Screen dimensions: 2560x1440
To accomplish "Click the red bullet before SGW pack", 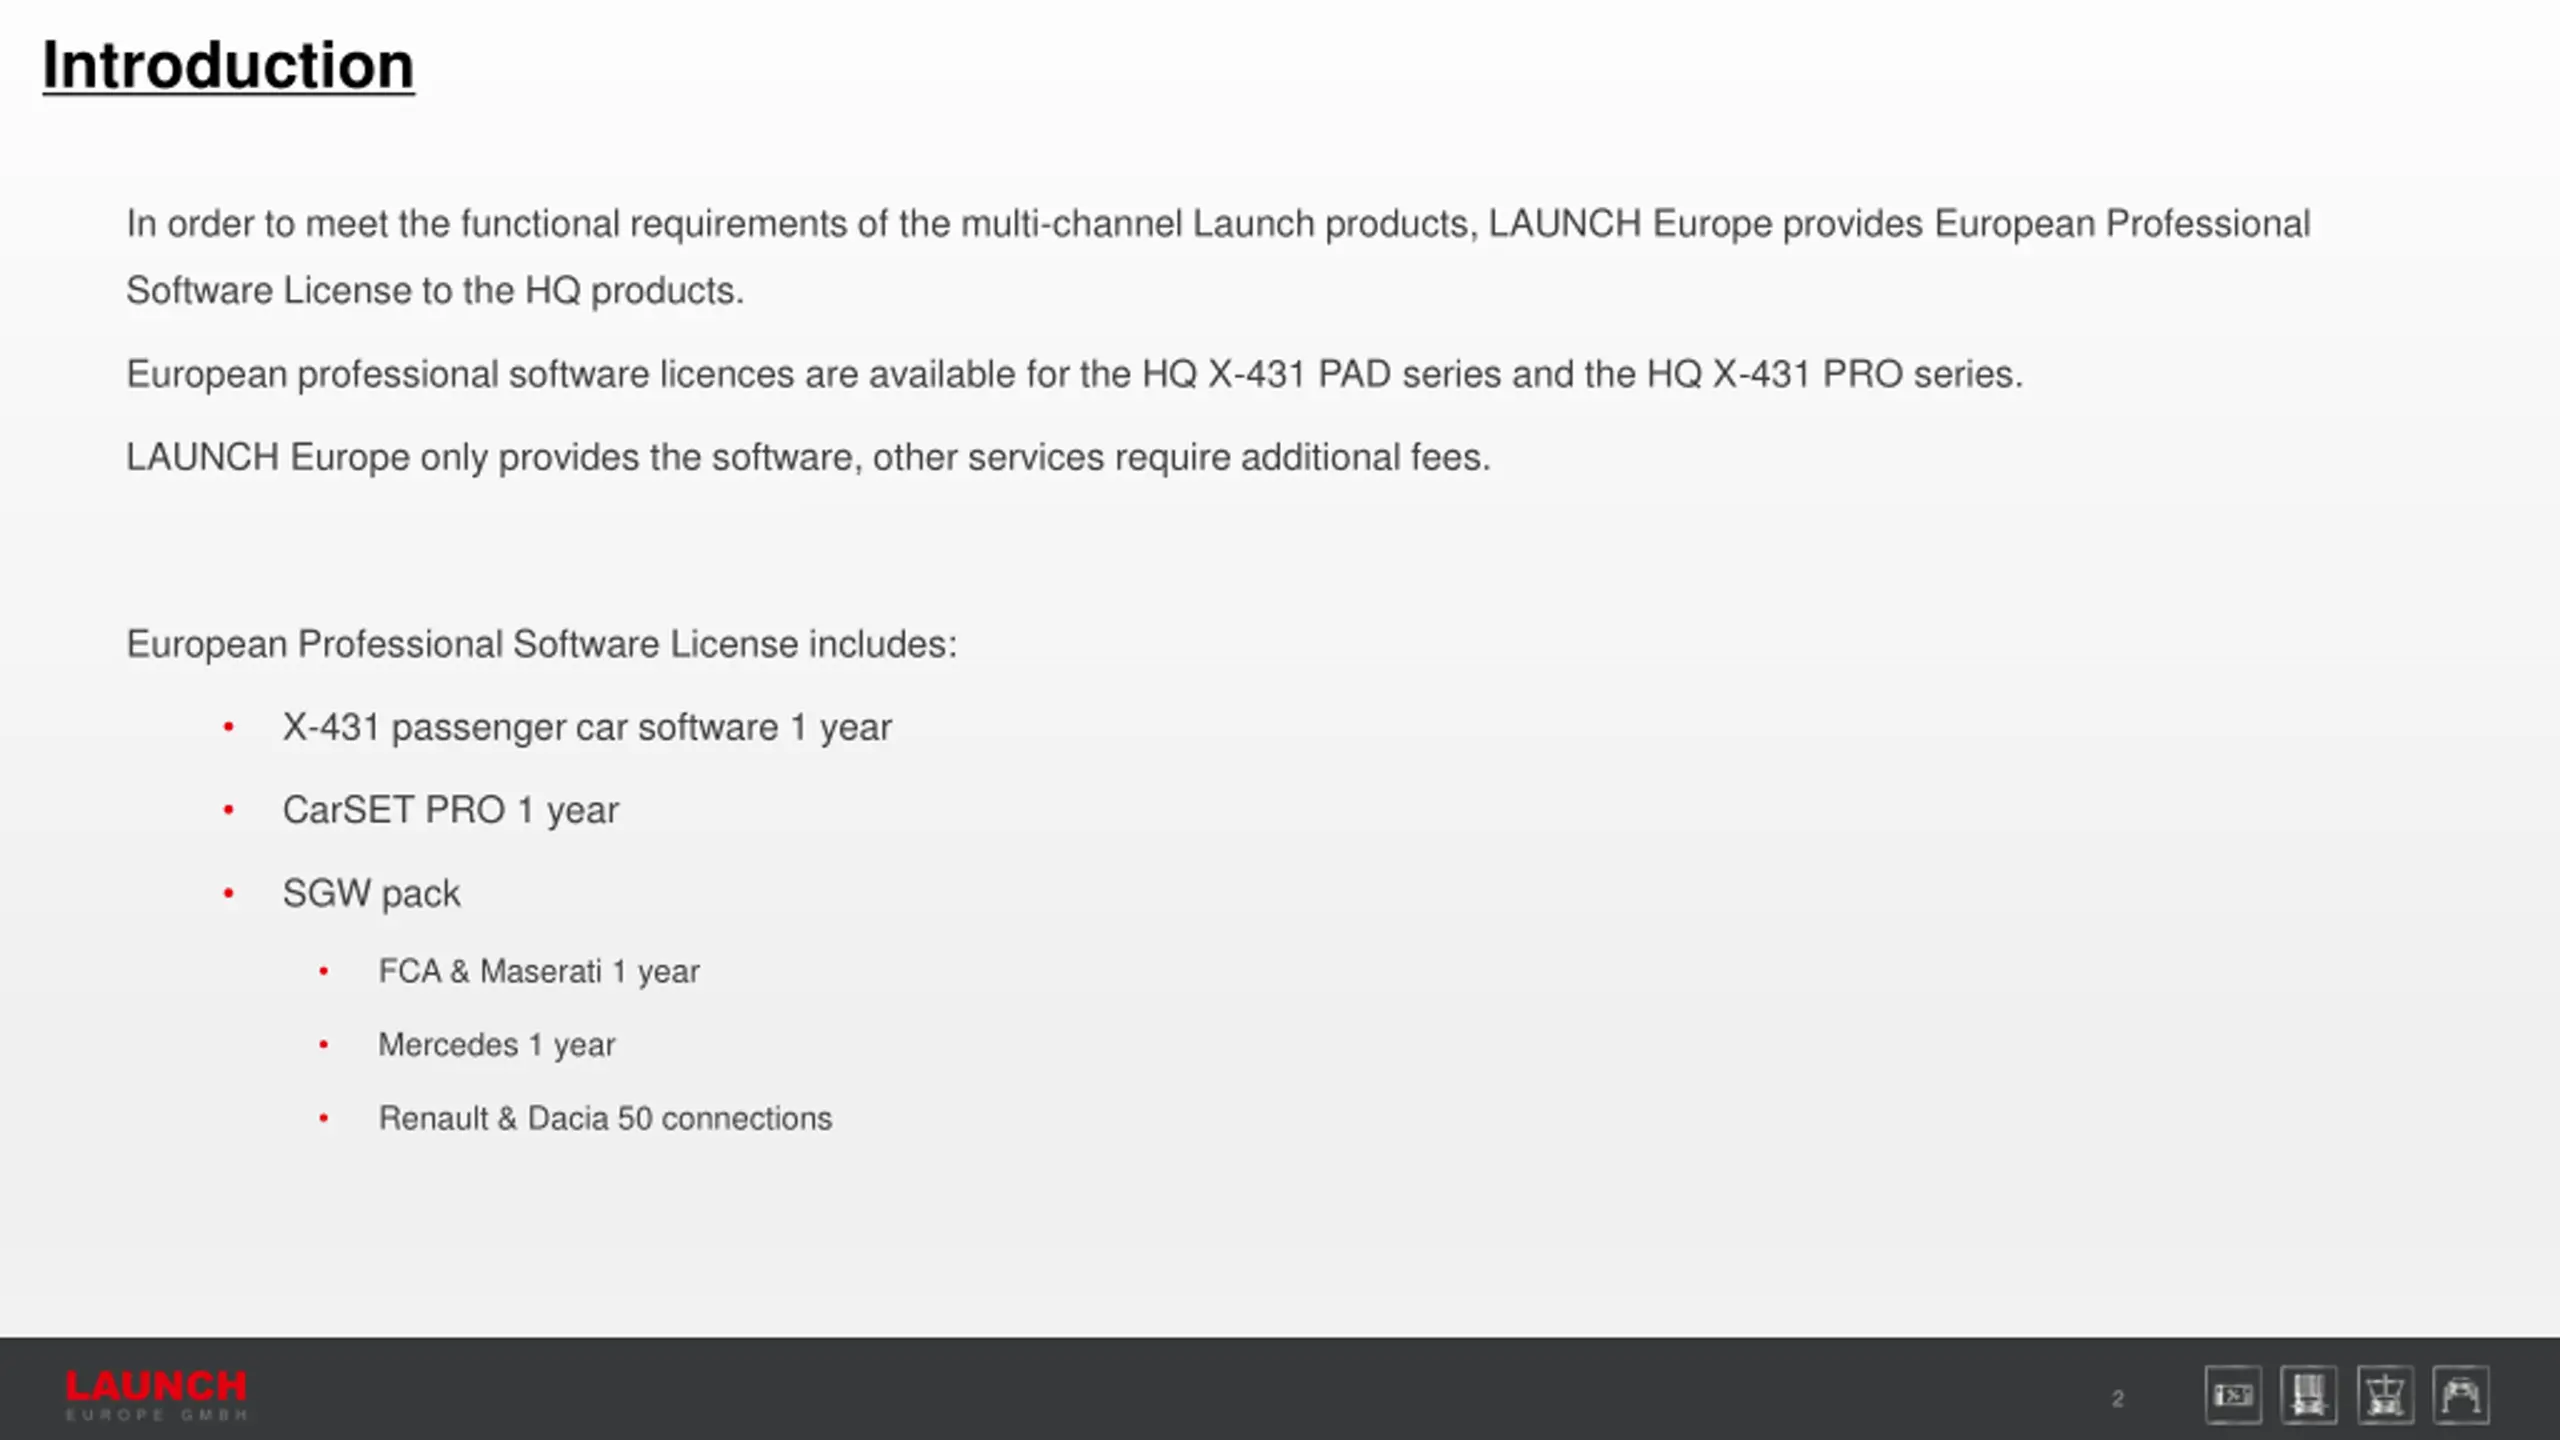I will pos(229,893).
